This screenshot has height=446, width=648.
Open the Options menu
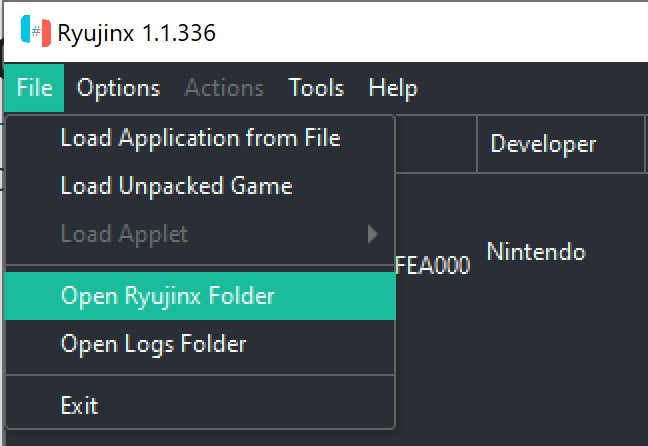click(x=118, y=88)
